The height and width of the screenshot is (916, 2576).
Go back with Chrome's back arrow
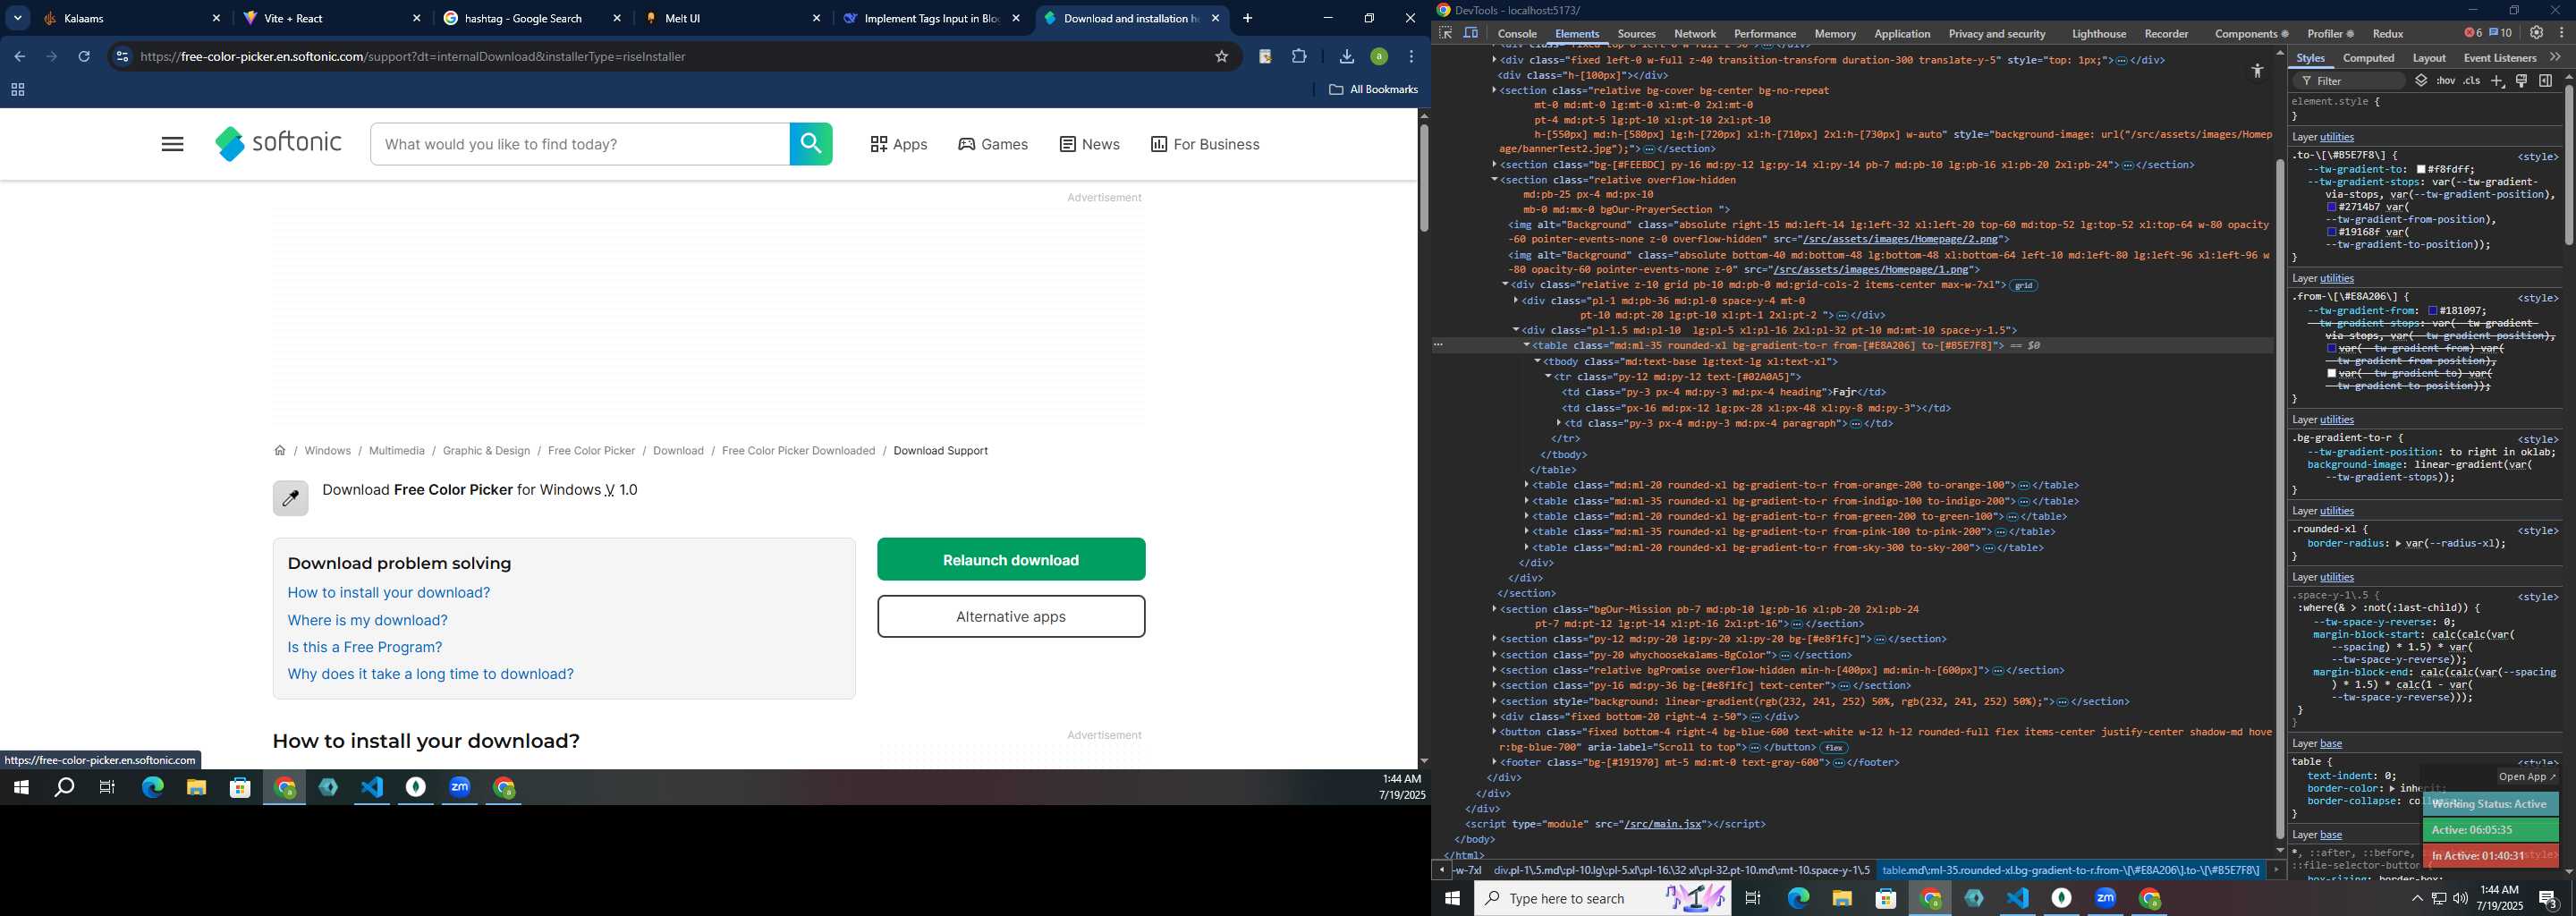(x=20, y=57)
